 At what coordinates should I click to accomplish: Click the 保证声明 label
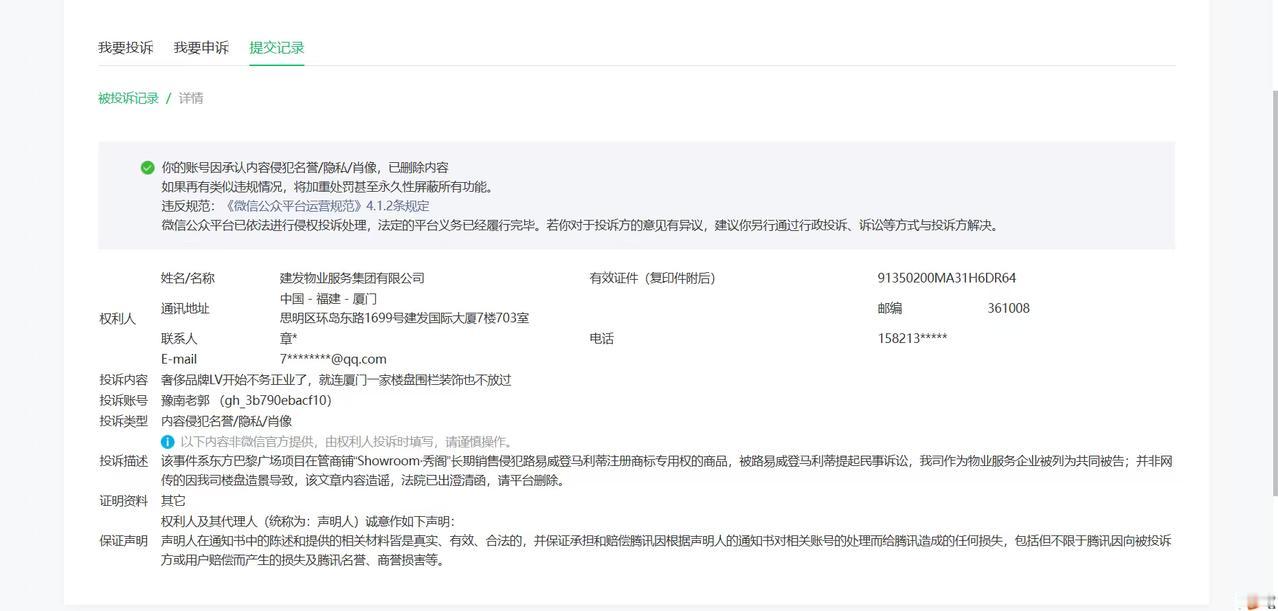coord(123,541)
